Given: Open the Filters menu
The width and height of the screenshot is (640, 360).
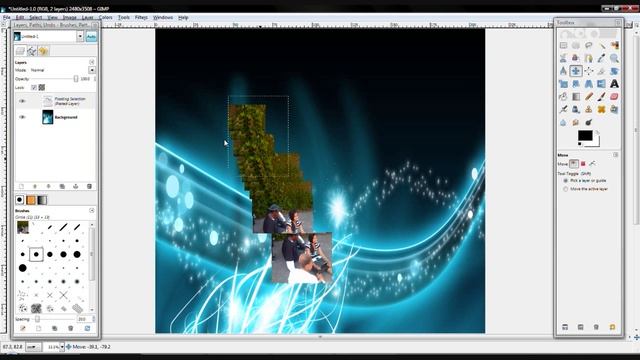Looking at the screenshot, I should click(141, 18).
